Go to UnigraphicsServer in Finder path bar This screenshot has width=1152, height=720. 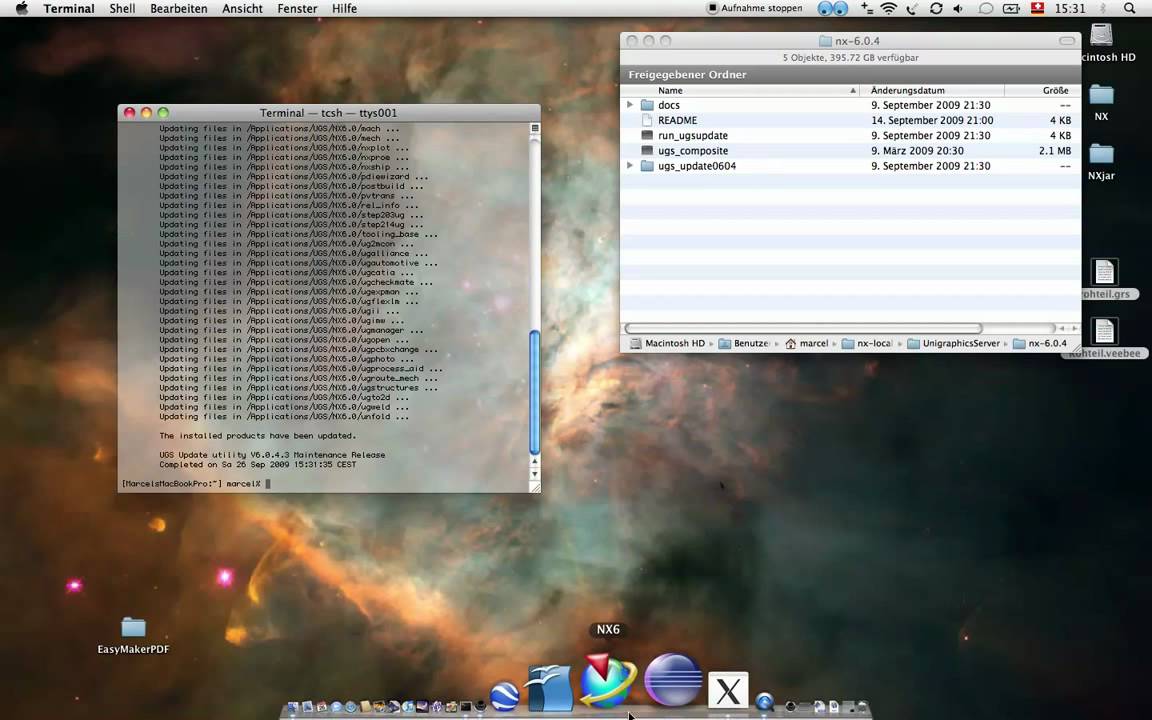[x=954, y=343]
